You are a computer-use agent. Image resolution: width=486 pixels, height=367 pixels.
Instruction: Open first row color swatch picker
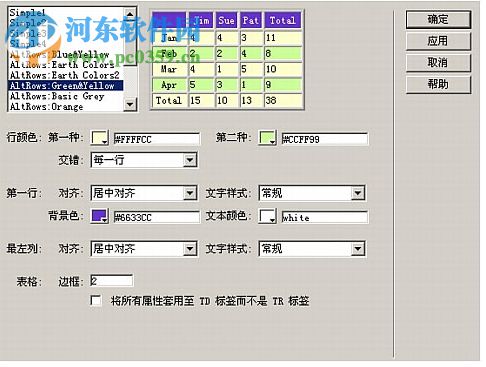99,138
